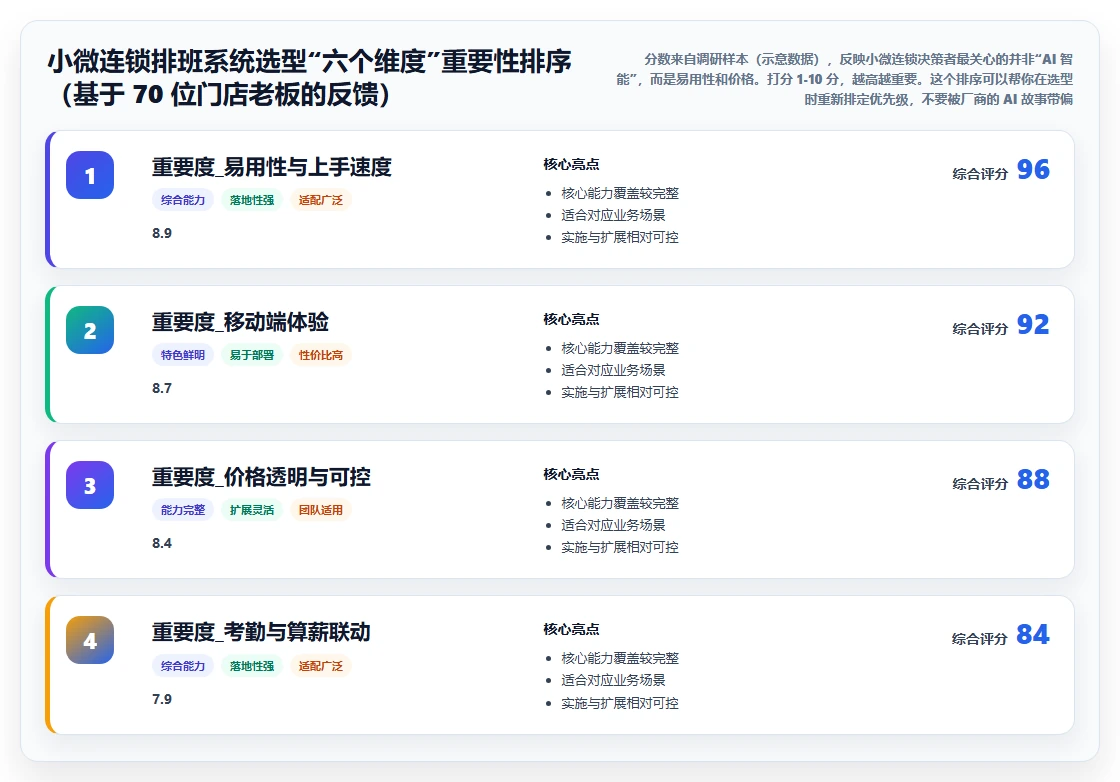1120x782 pixels.
Task: Click the 8.9 score value
Action: [161, 234]
